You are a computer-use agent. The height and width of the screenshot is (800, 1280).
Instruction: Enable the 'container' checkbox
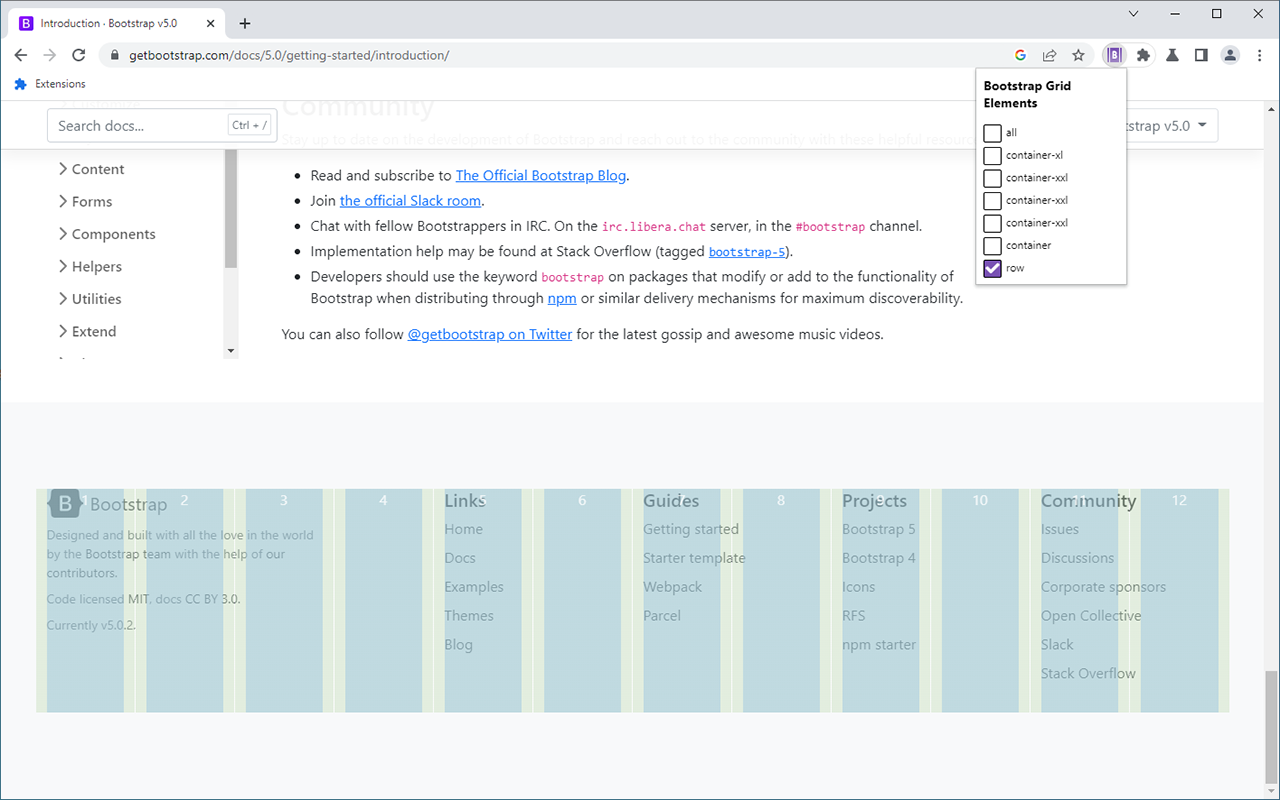(992, 246)
